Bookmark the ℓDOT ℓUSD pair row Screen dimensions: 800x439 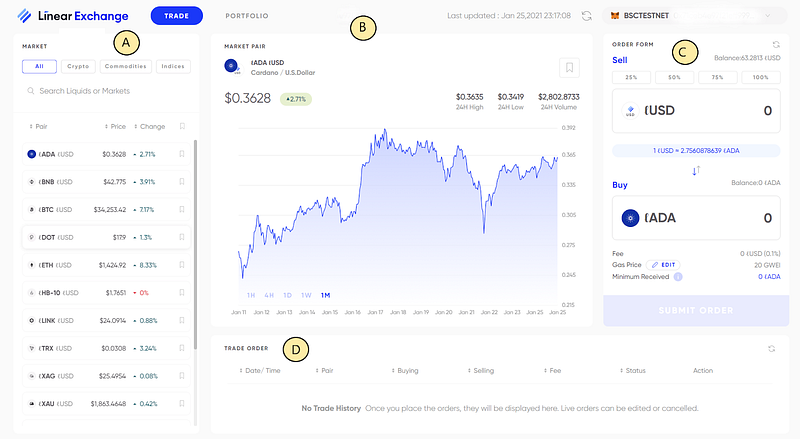point(182,237)
